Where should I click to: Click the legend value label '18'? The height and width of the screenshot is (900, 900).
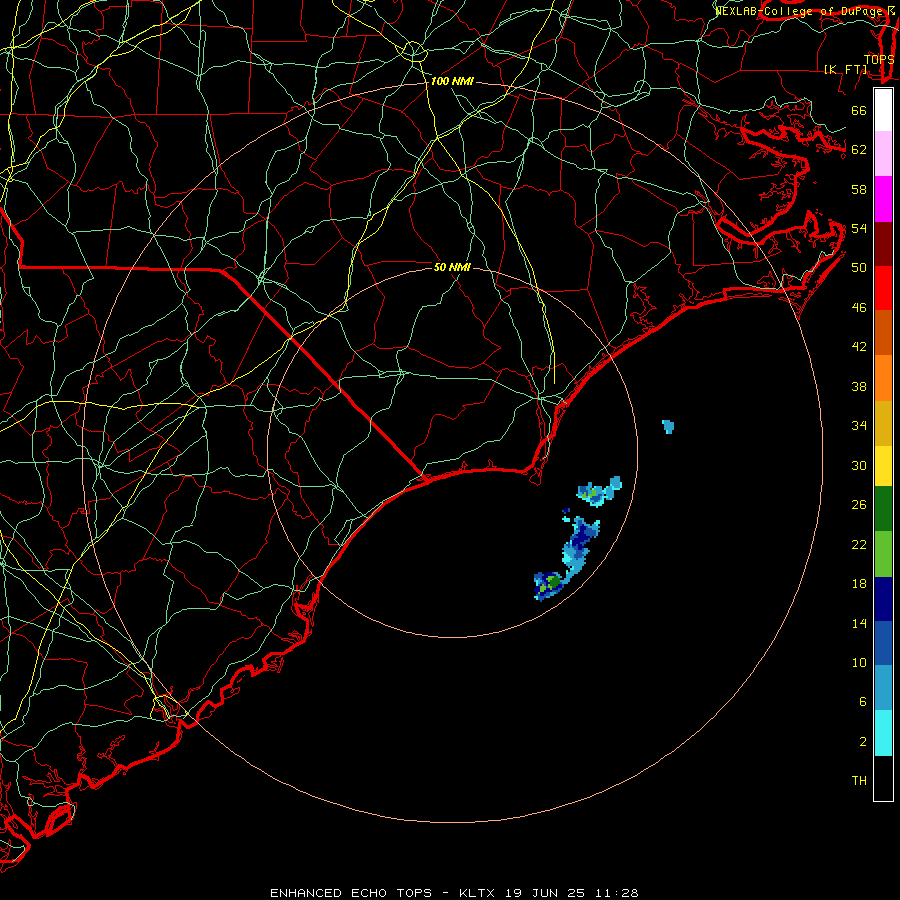(859, 584)
